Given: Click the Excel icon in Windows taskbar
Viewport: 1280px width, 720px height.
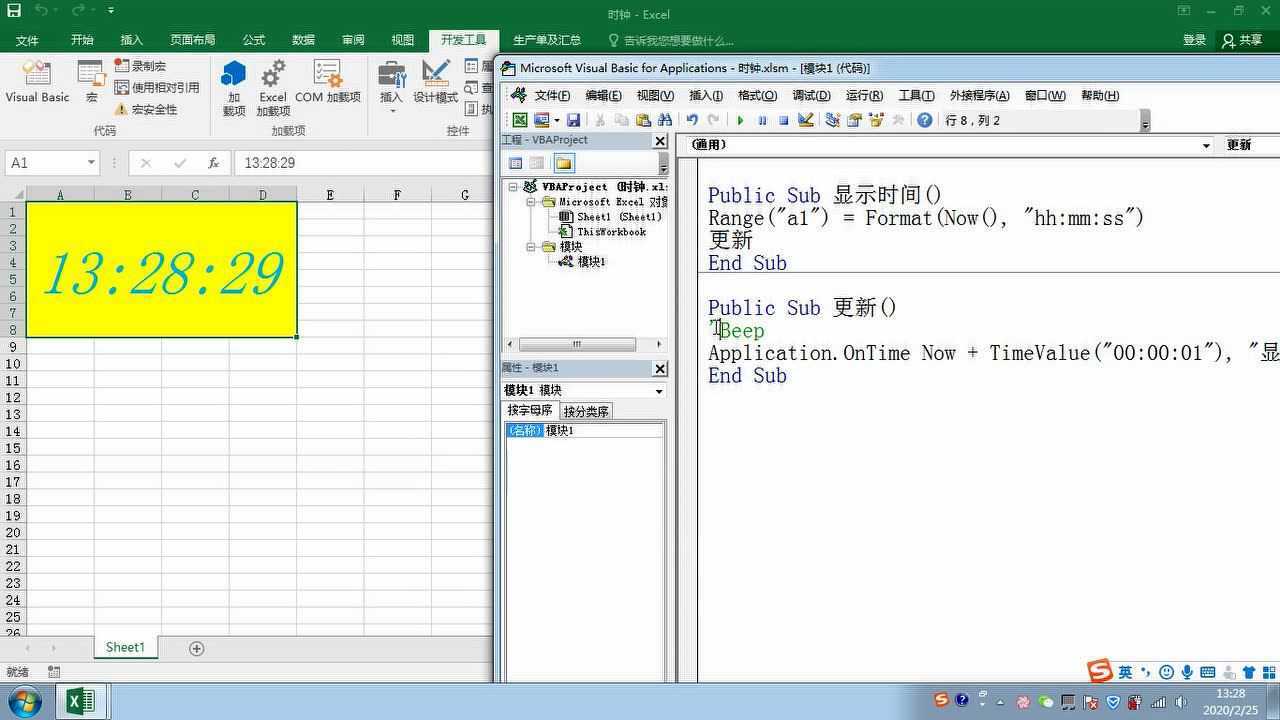Looking at the screenshot, I should tap(80, 701).
